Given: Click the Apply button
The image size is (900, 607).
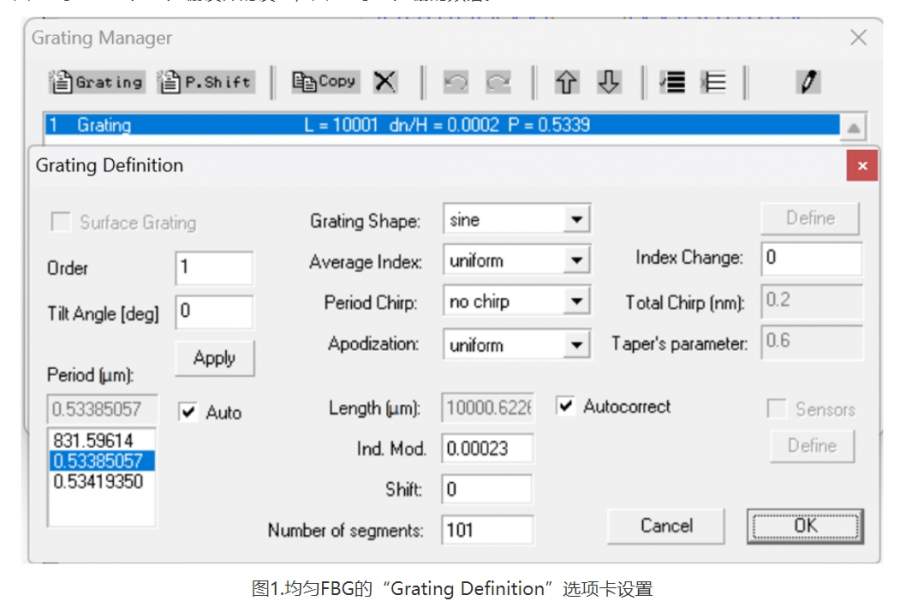Looking at the screenshot, I should 215,359.
